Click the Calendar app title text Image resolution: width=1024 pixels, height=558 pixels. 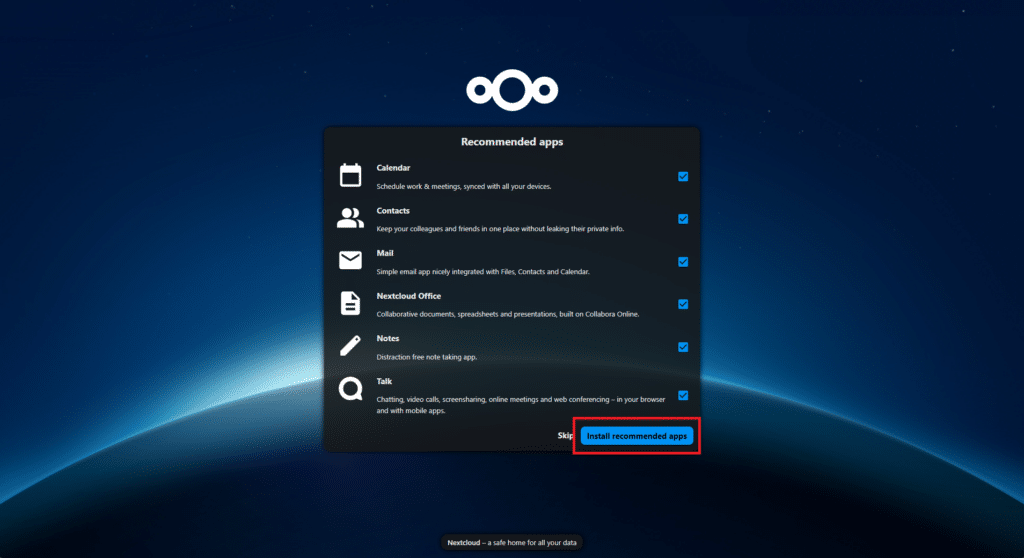tap(393, 168)
